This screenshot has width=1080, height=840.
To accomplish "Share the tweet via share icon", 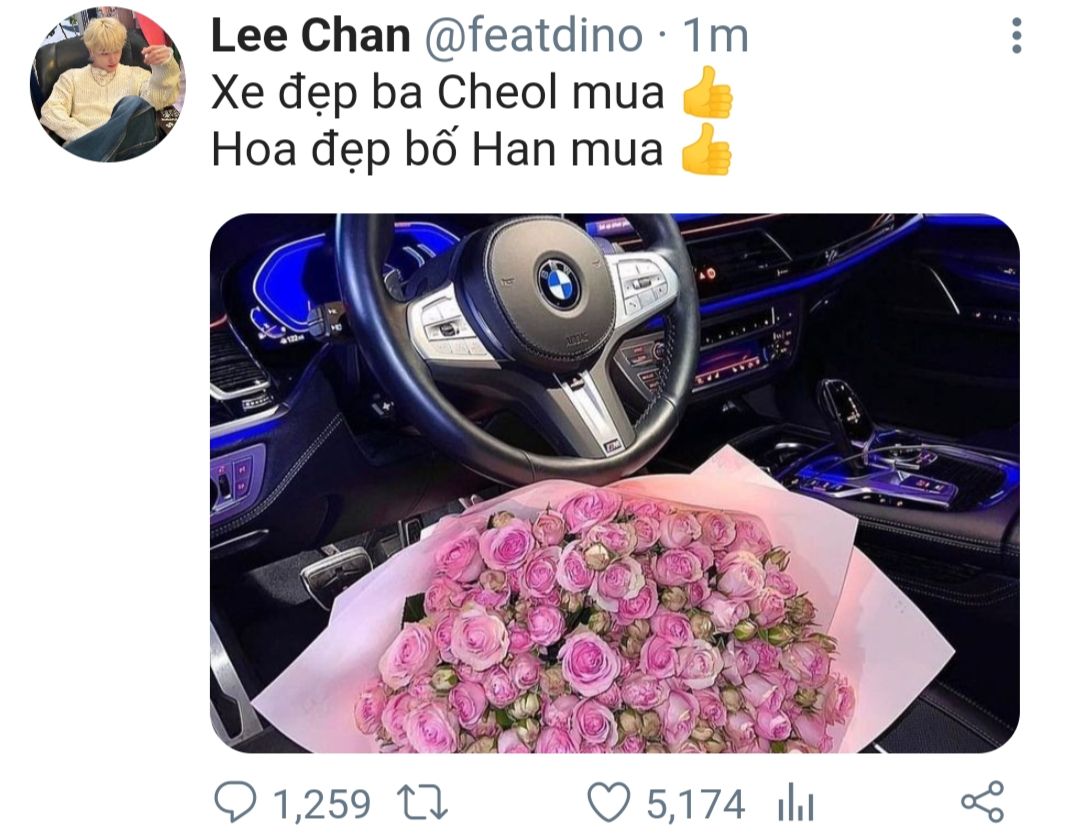I will (983, 801).
